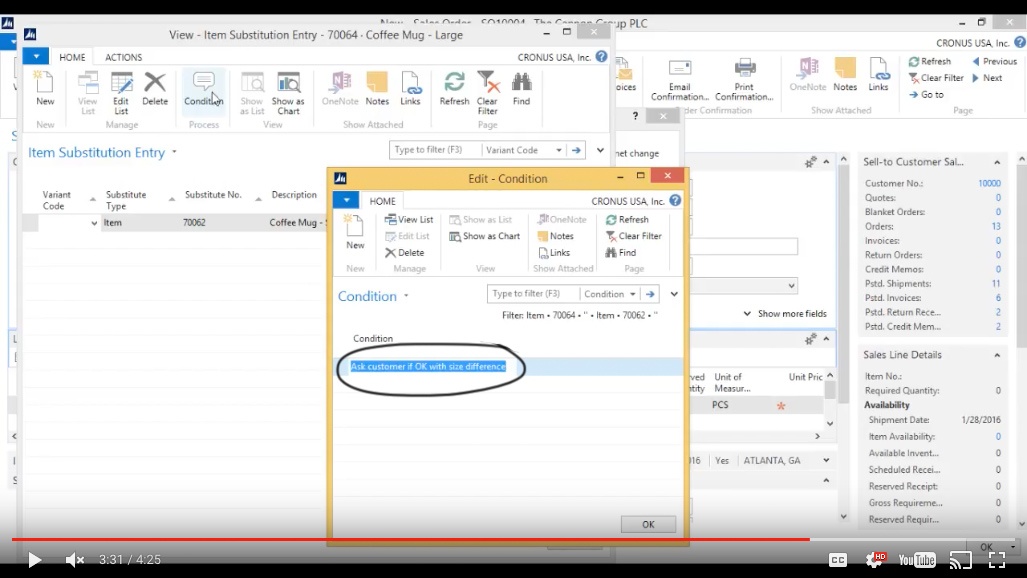Open Notes in the Sales Order ribbon
Image resolution: width=1027 pixels, height=578 pixels.
point(845,75)
